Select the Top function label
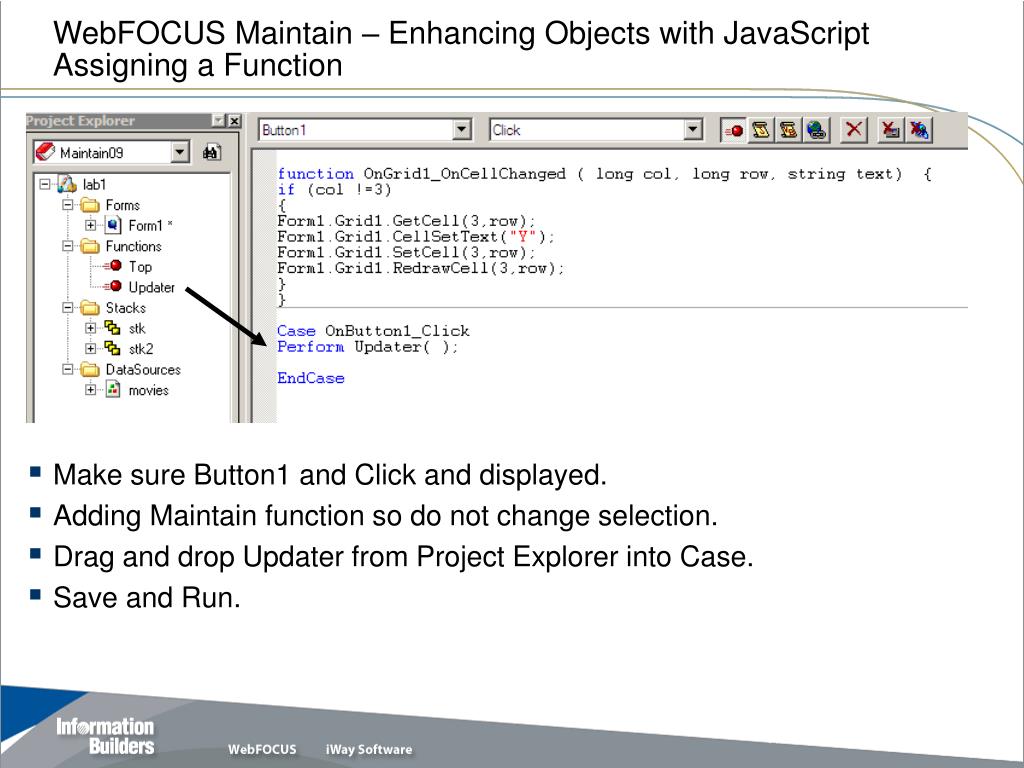1024x768 pixels. [140, 266]
